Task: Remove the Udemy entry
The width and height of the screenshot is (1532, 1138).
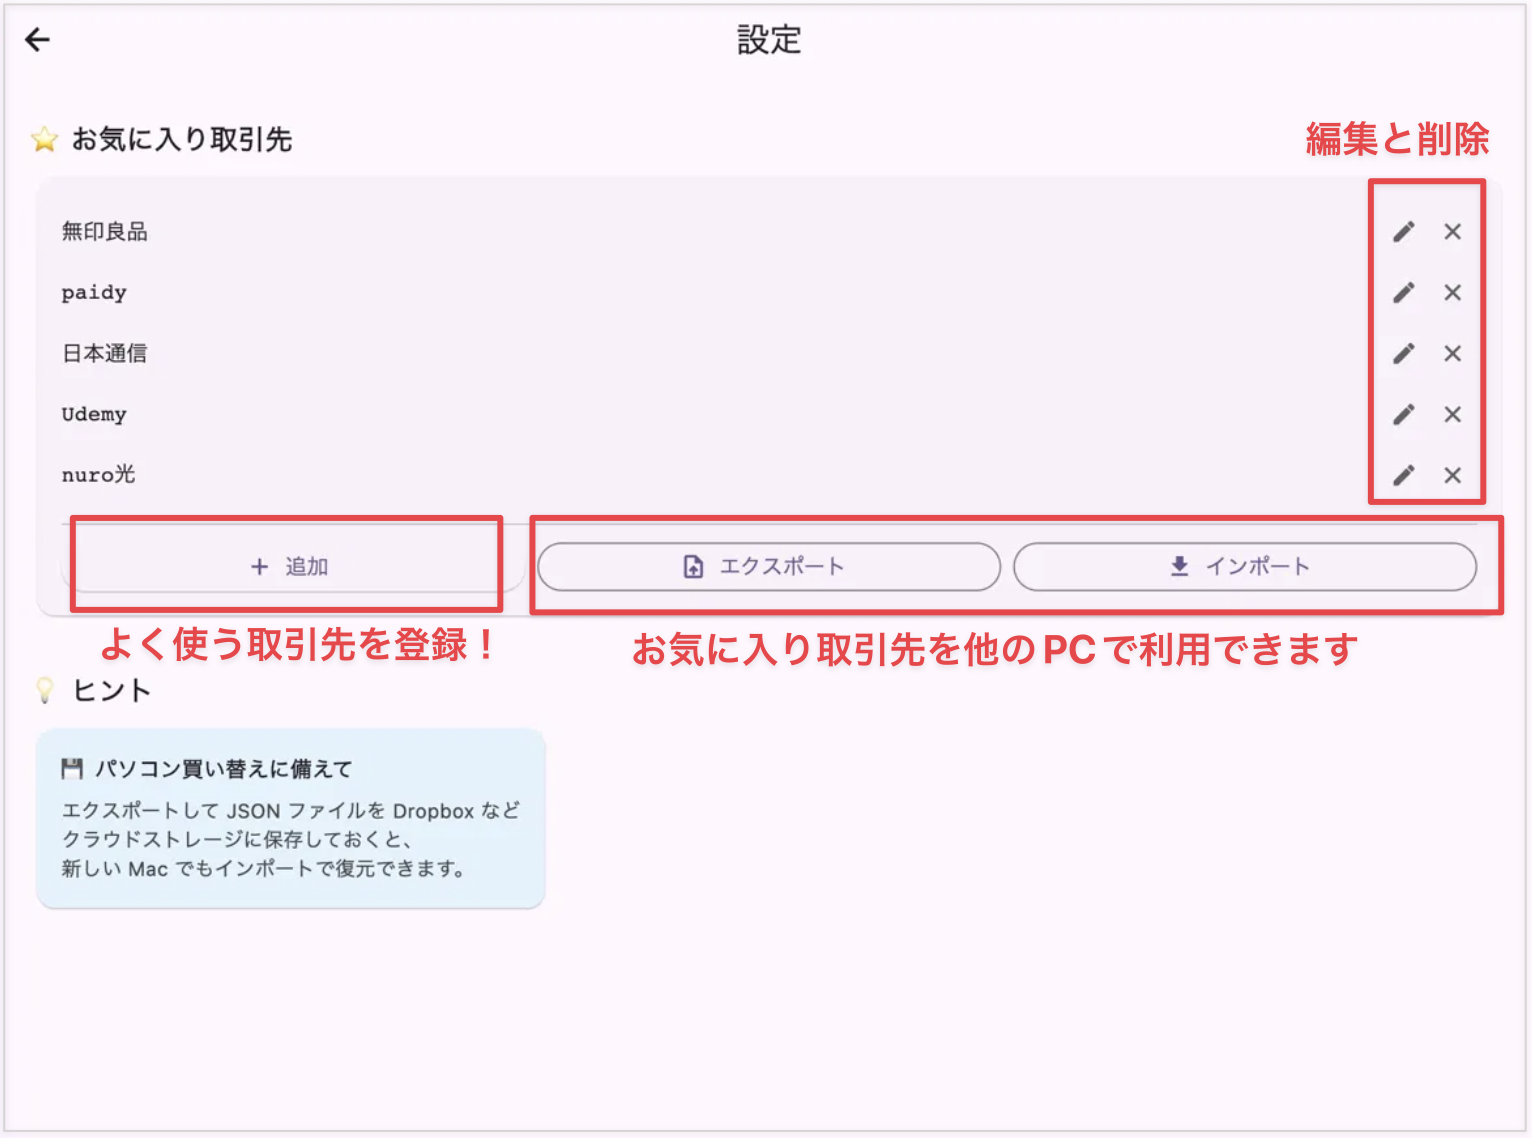Action: click(1452, 415)
